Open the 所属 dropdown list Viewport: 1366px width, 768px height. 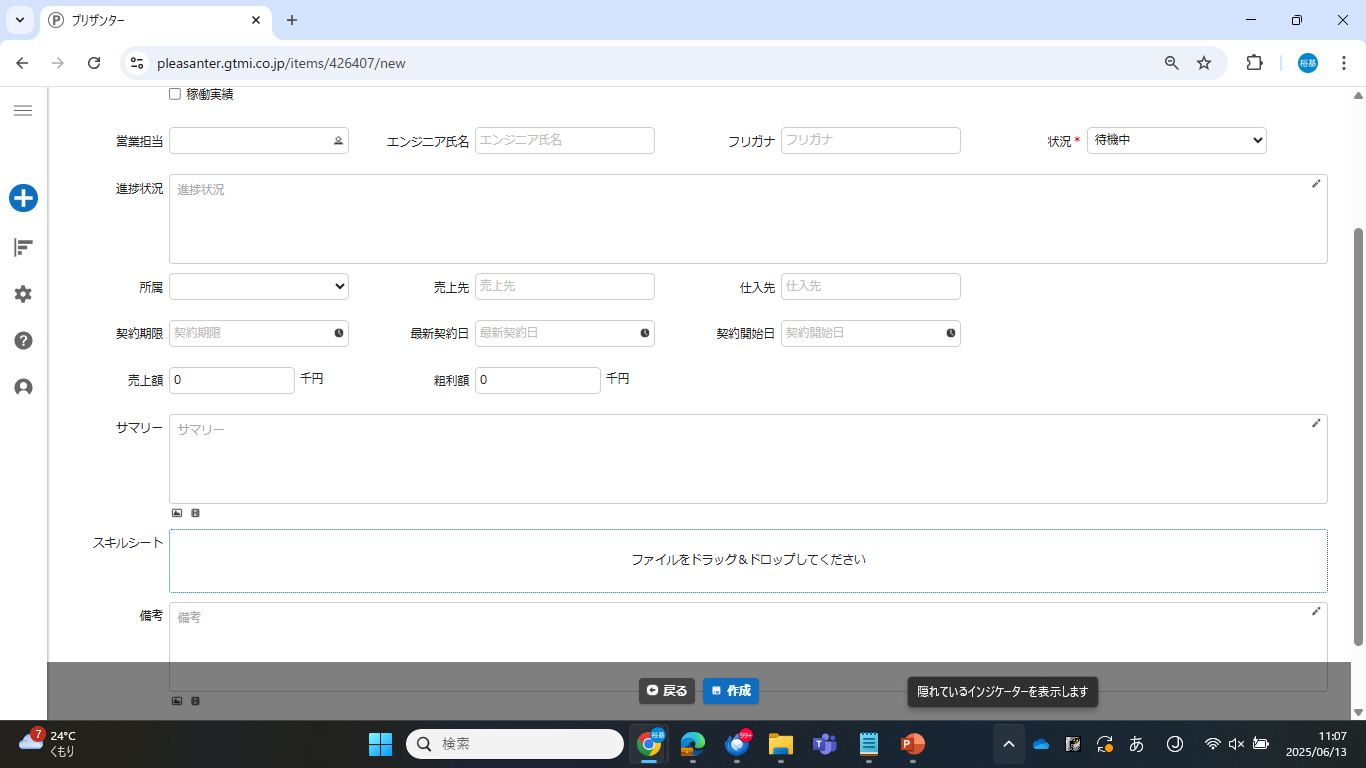pos(258,287)
